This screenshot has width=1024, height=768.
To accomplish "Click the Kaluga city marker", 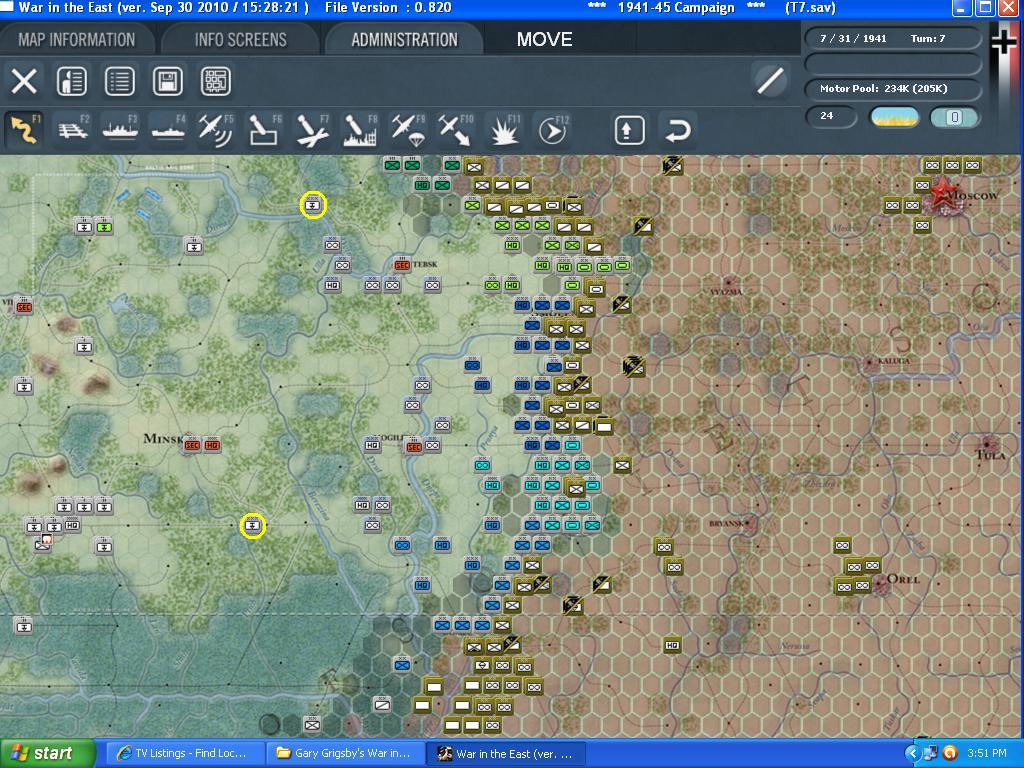I will 871,362.
